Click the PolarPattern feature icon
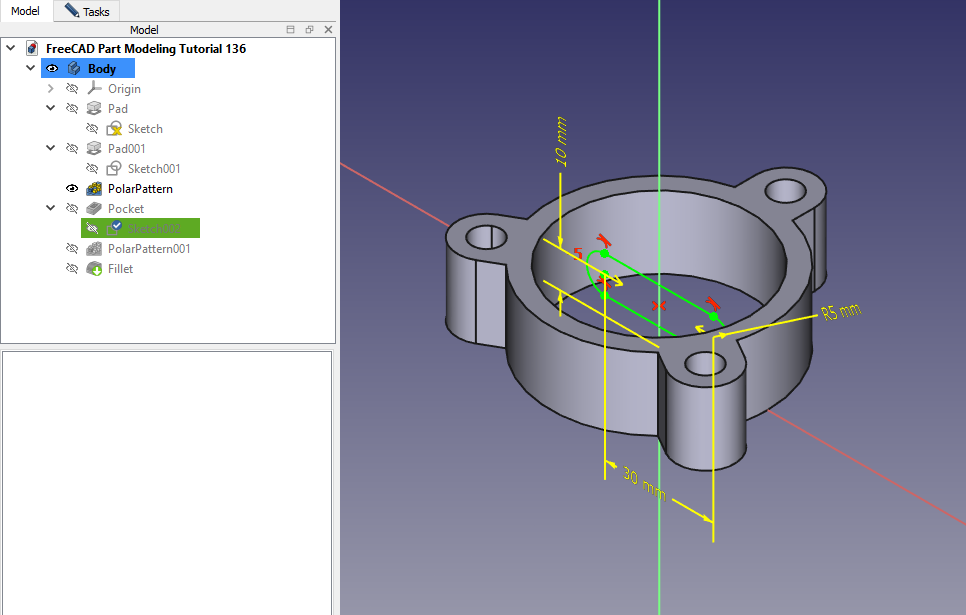 (94, 189)
